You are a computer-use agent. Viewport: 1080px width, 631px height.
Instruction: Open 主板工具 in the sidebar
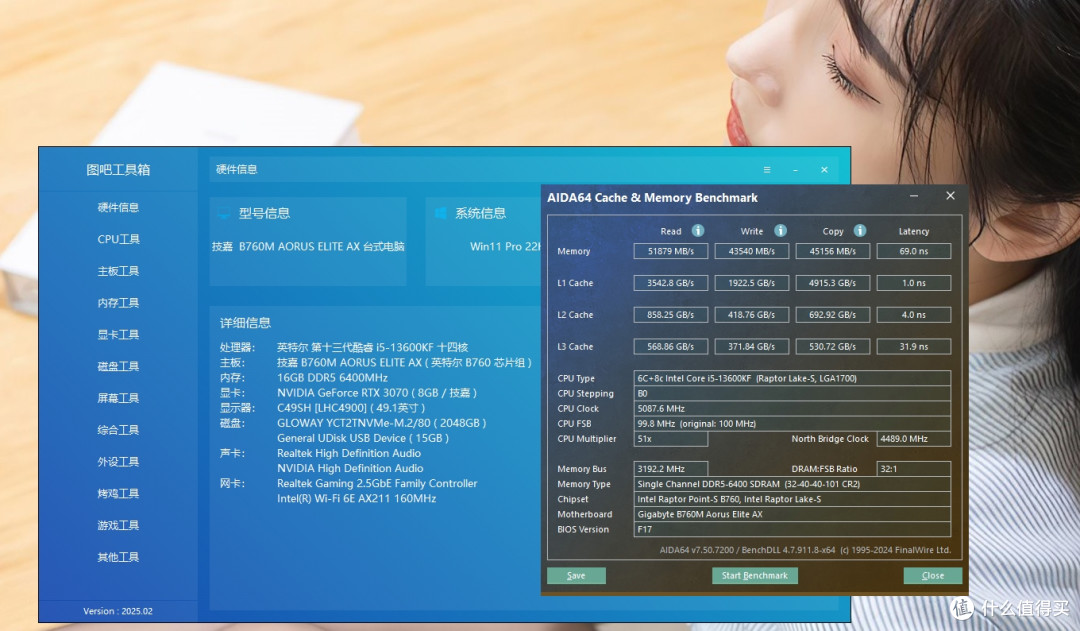tap(118, 271)
